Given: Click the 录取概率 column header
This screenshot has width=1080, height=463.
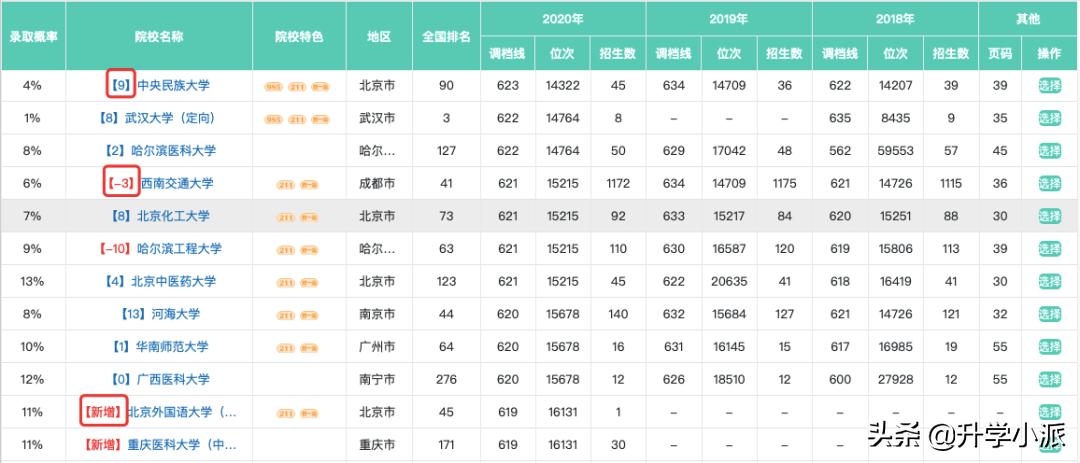Looking at the screenshot, I should pyautogui.click(x=33, y=36).
